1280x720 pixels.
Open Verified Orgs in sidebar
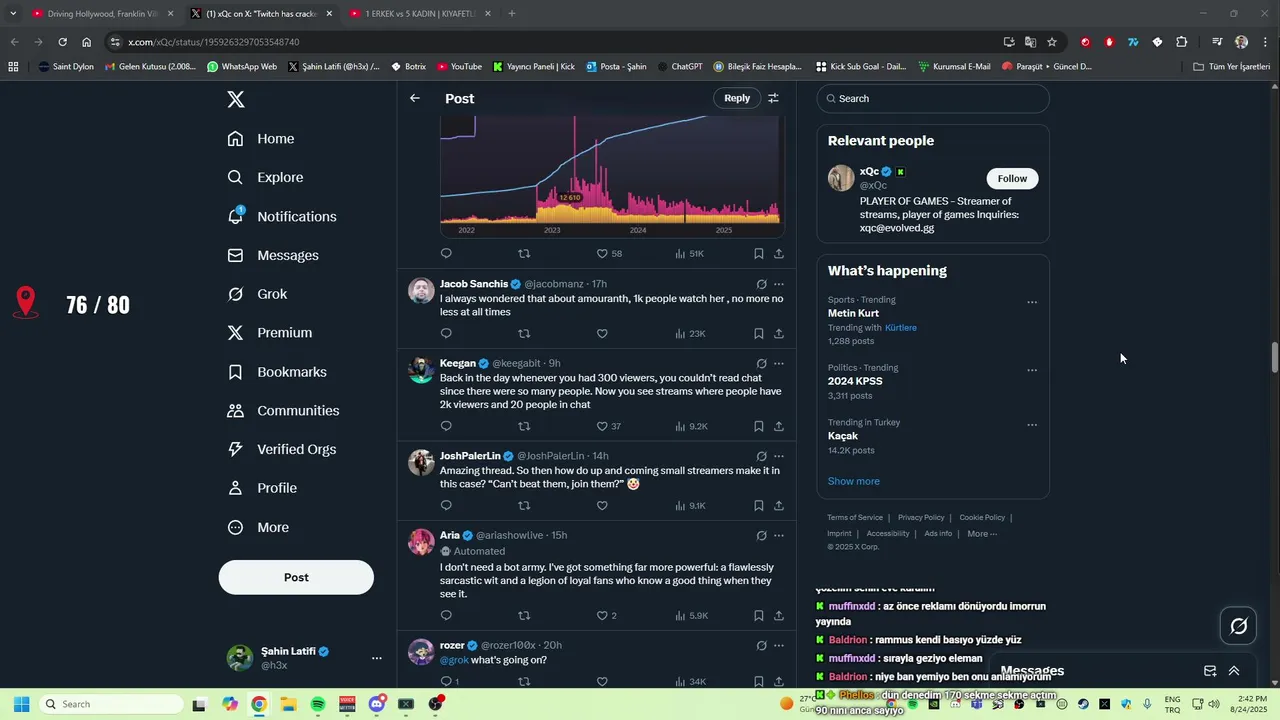pyautogui.click(x=282, y=450)
